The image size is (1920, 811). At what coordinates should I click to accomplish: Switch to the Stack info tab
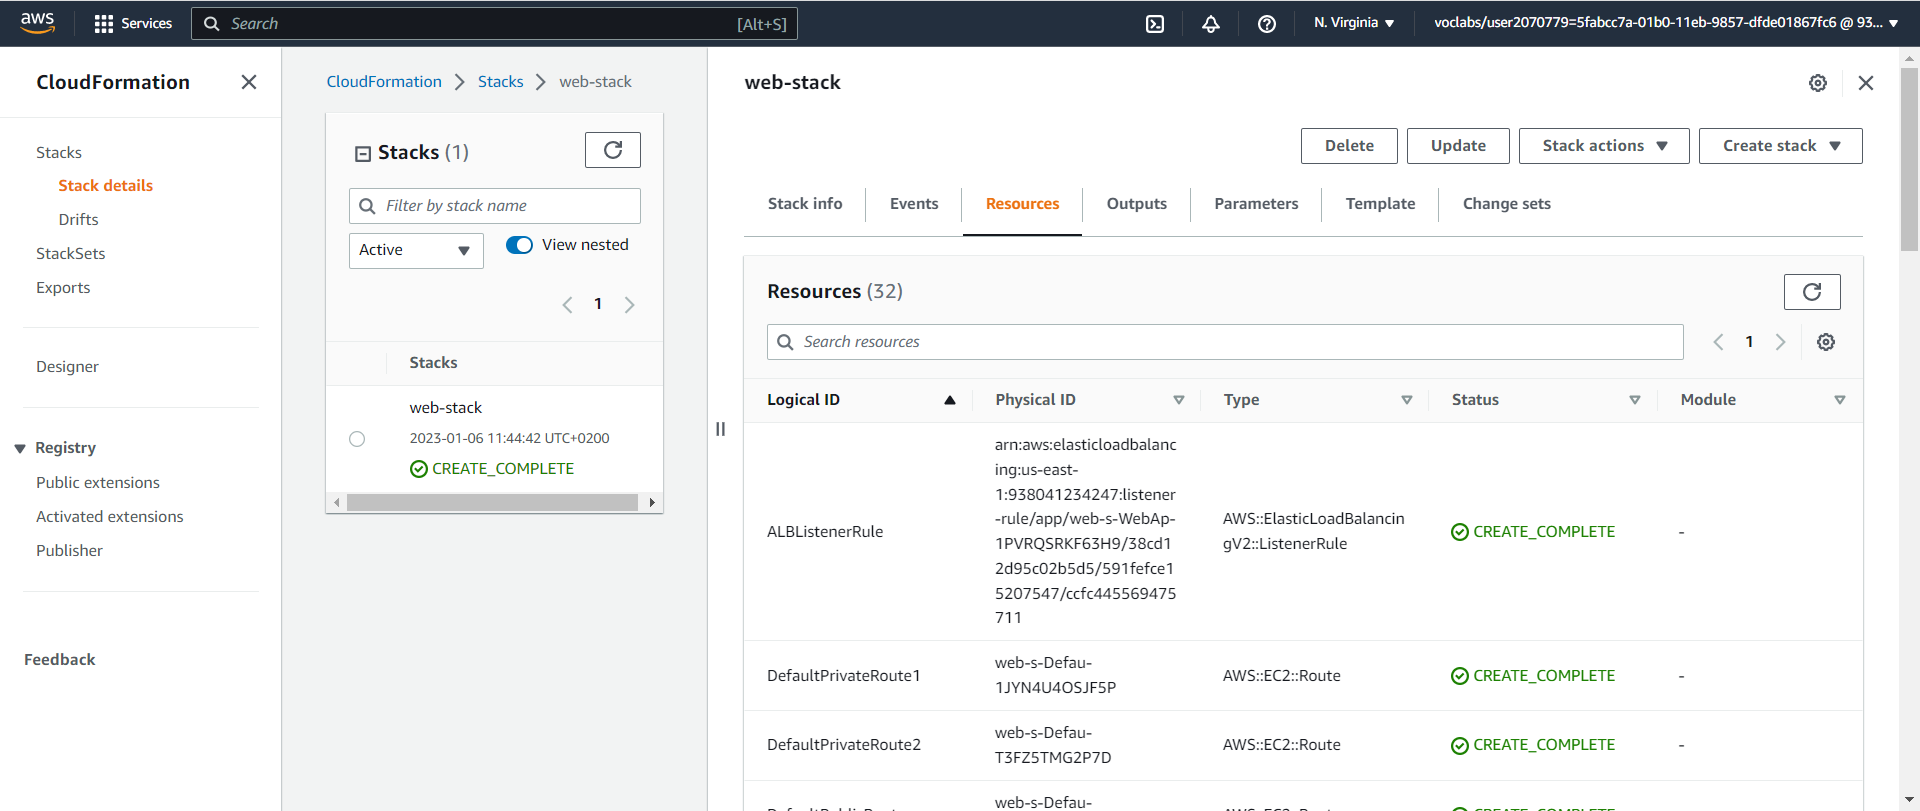pos(805,204)
